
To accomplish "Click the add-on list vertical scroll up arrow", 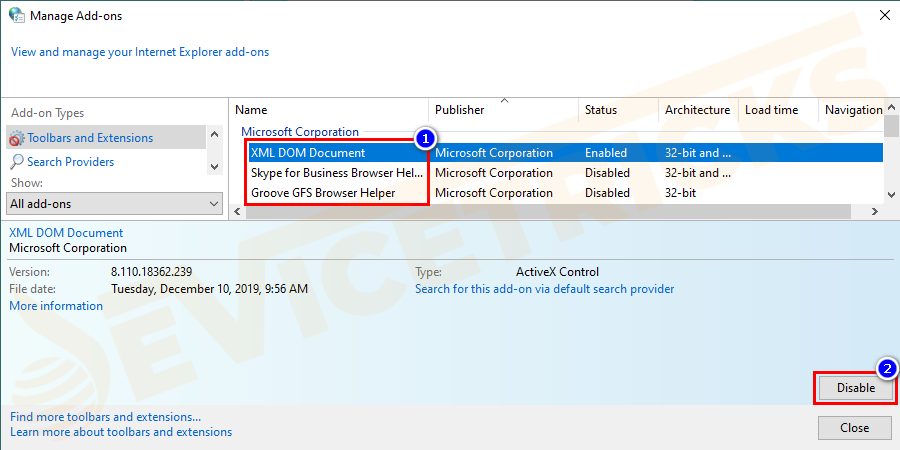I will (891, 107).
